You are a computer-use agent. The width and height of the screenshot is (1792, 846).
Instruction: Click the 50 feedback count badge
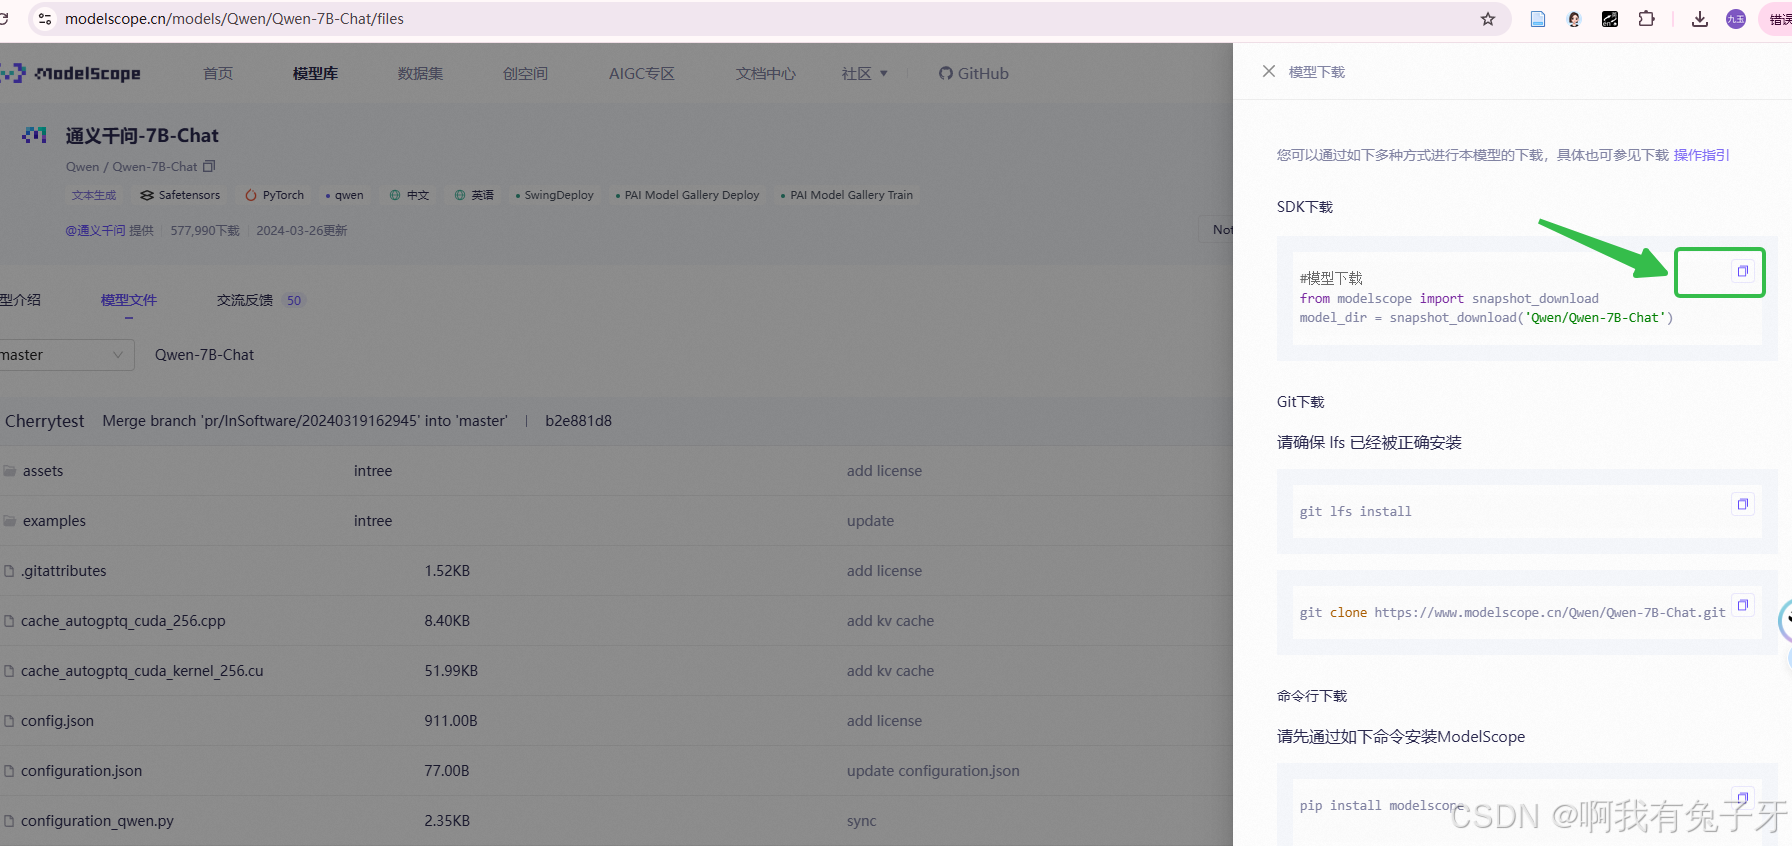tap(294, 300)
